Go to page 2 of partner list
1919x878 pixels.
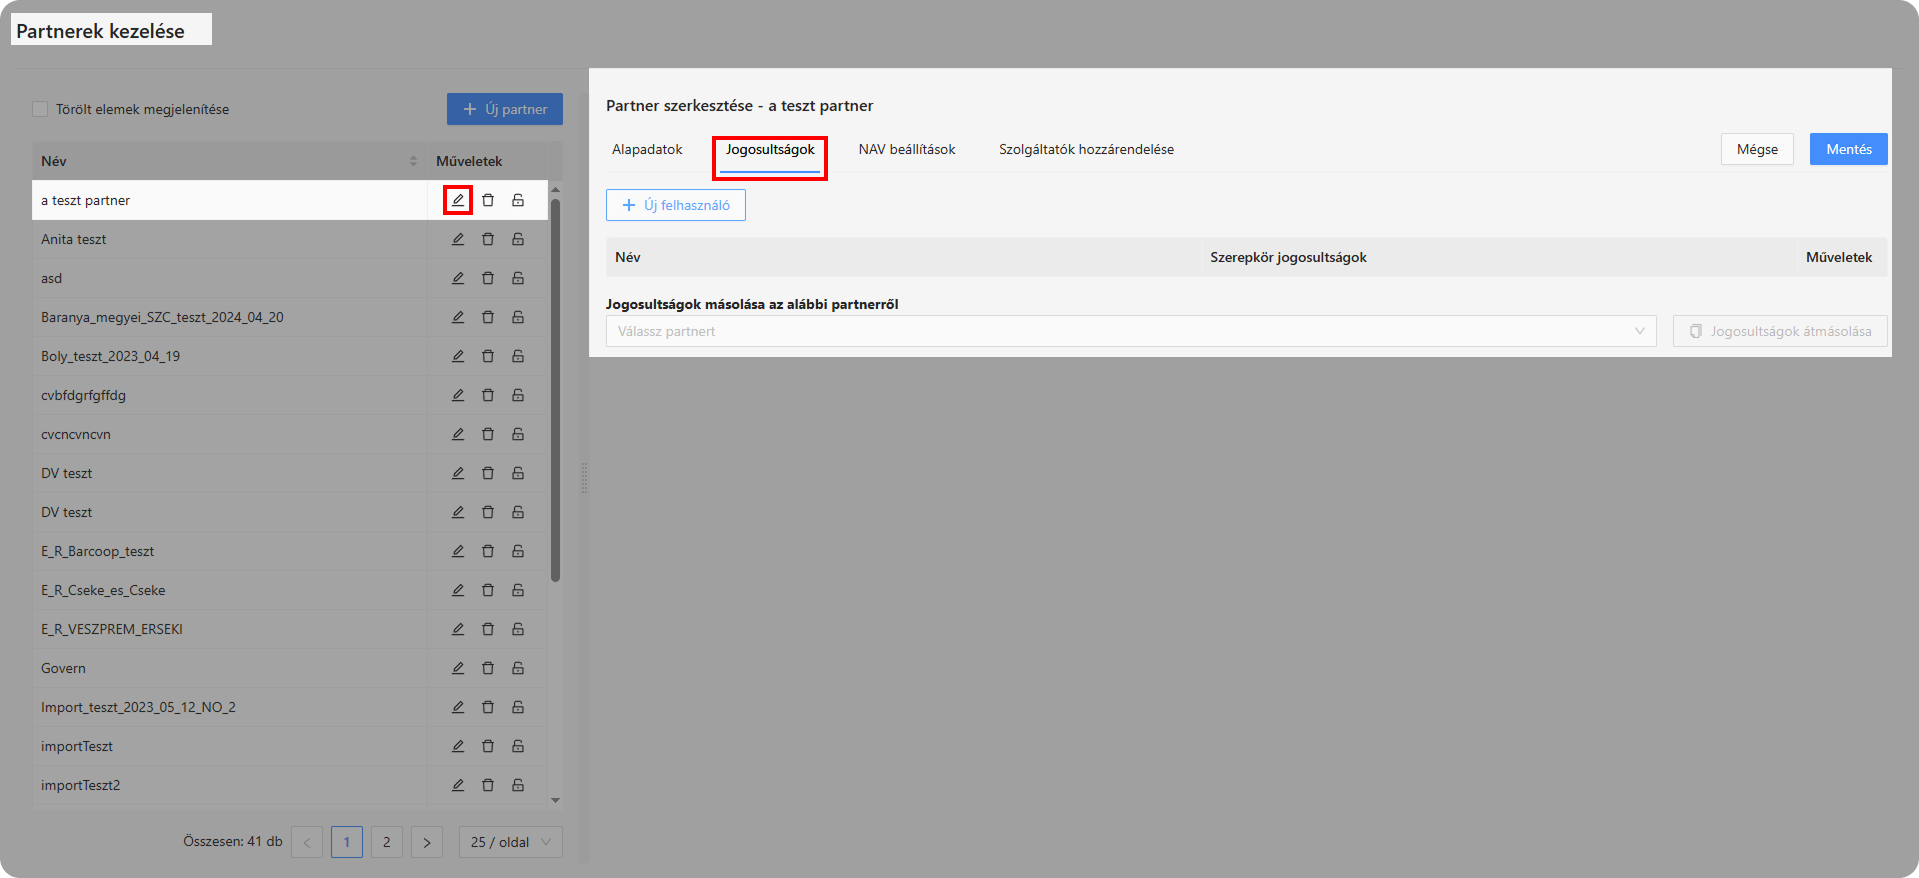(386, 842)
